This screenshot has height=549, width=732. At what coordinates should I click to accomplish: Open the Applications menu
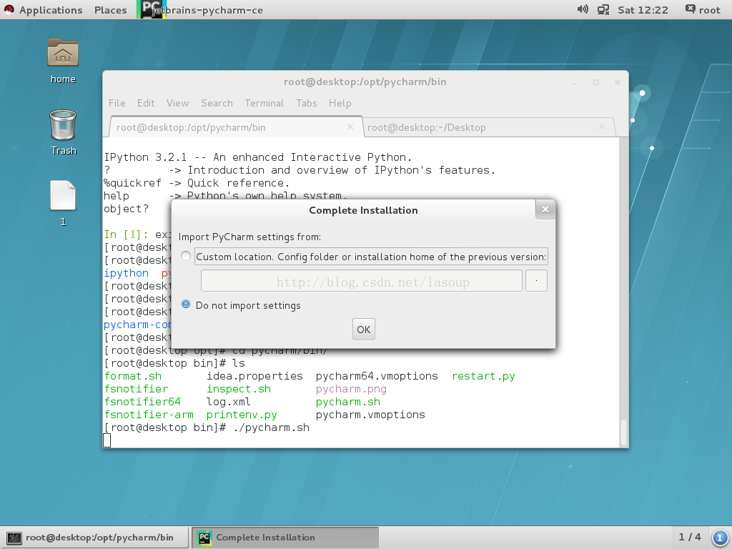tap(50, 10)
